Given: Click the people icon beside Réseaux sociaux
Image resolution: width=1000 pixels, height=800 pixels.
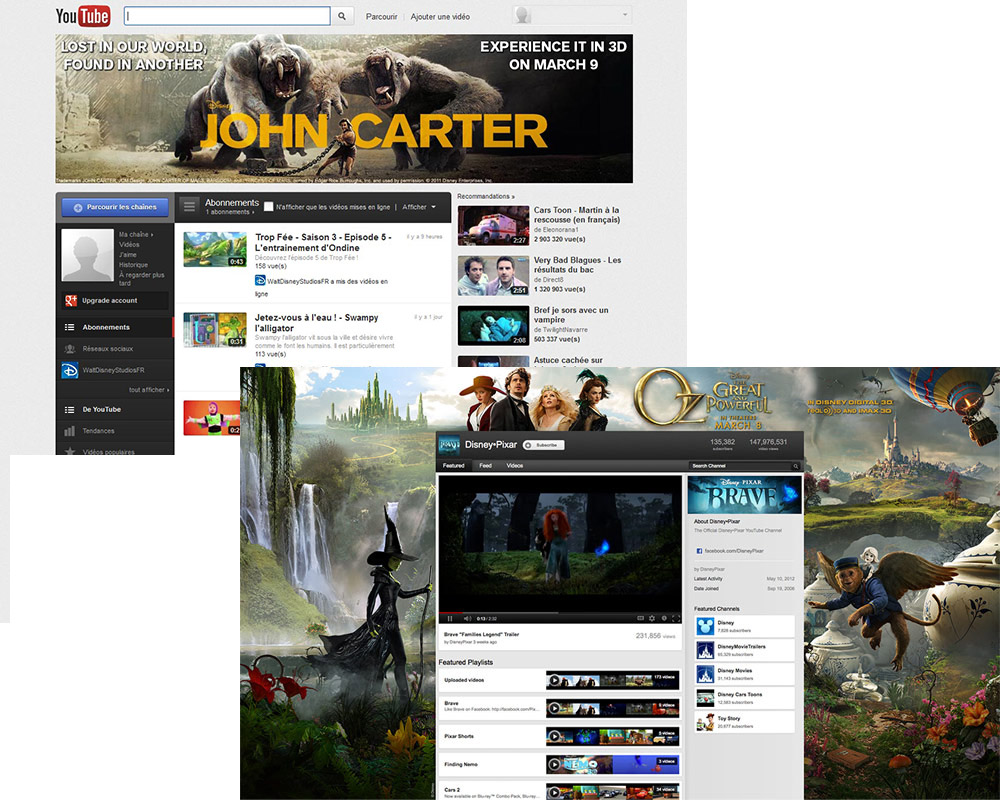Looking at the screenshot, I should 70,349.
